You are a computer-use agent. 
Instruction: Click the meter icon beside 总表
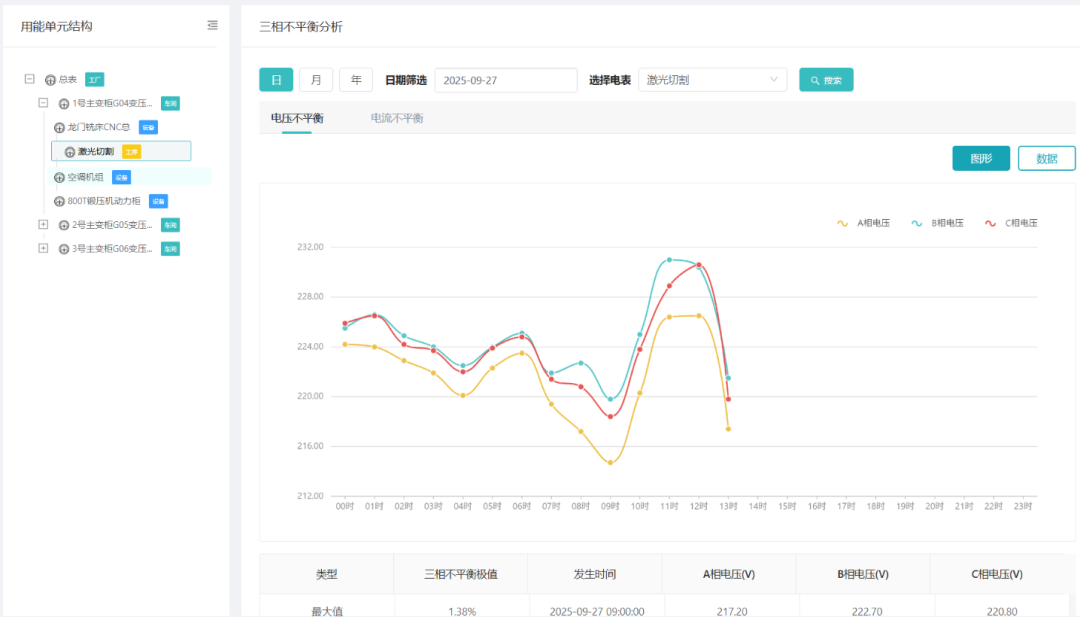[51, 80]
